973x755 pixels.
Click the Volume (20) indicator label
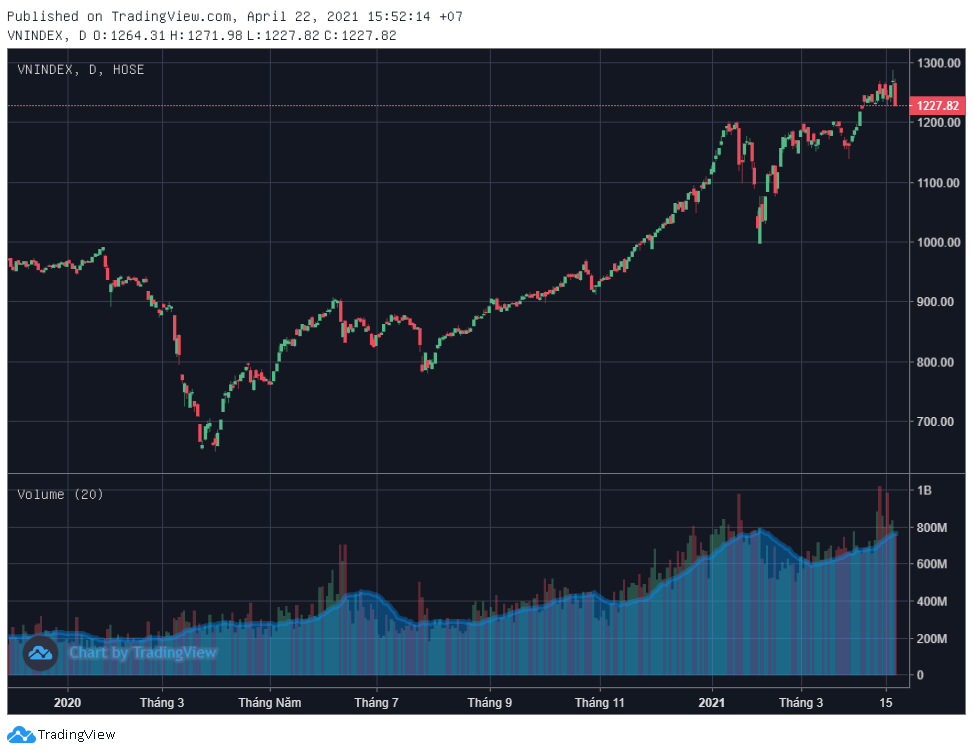pyautogui.click(x=60, y=494)
